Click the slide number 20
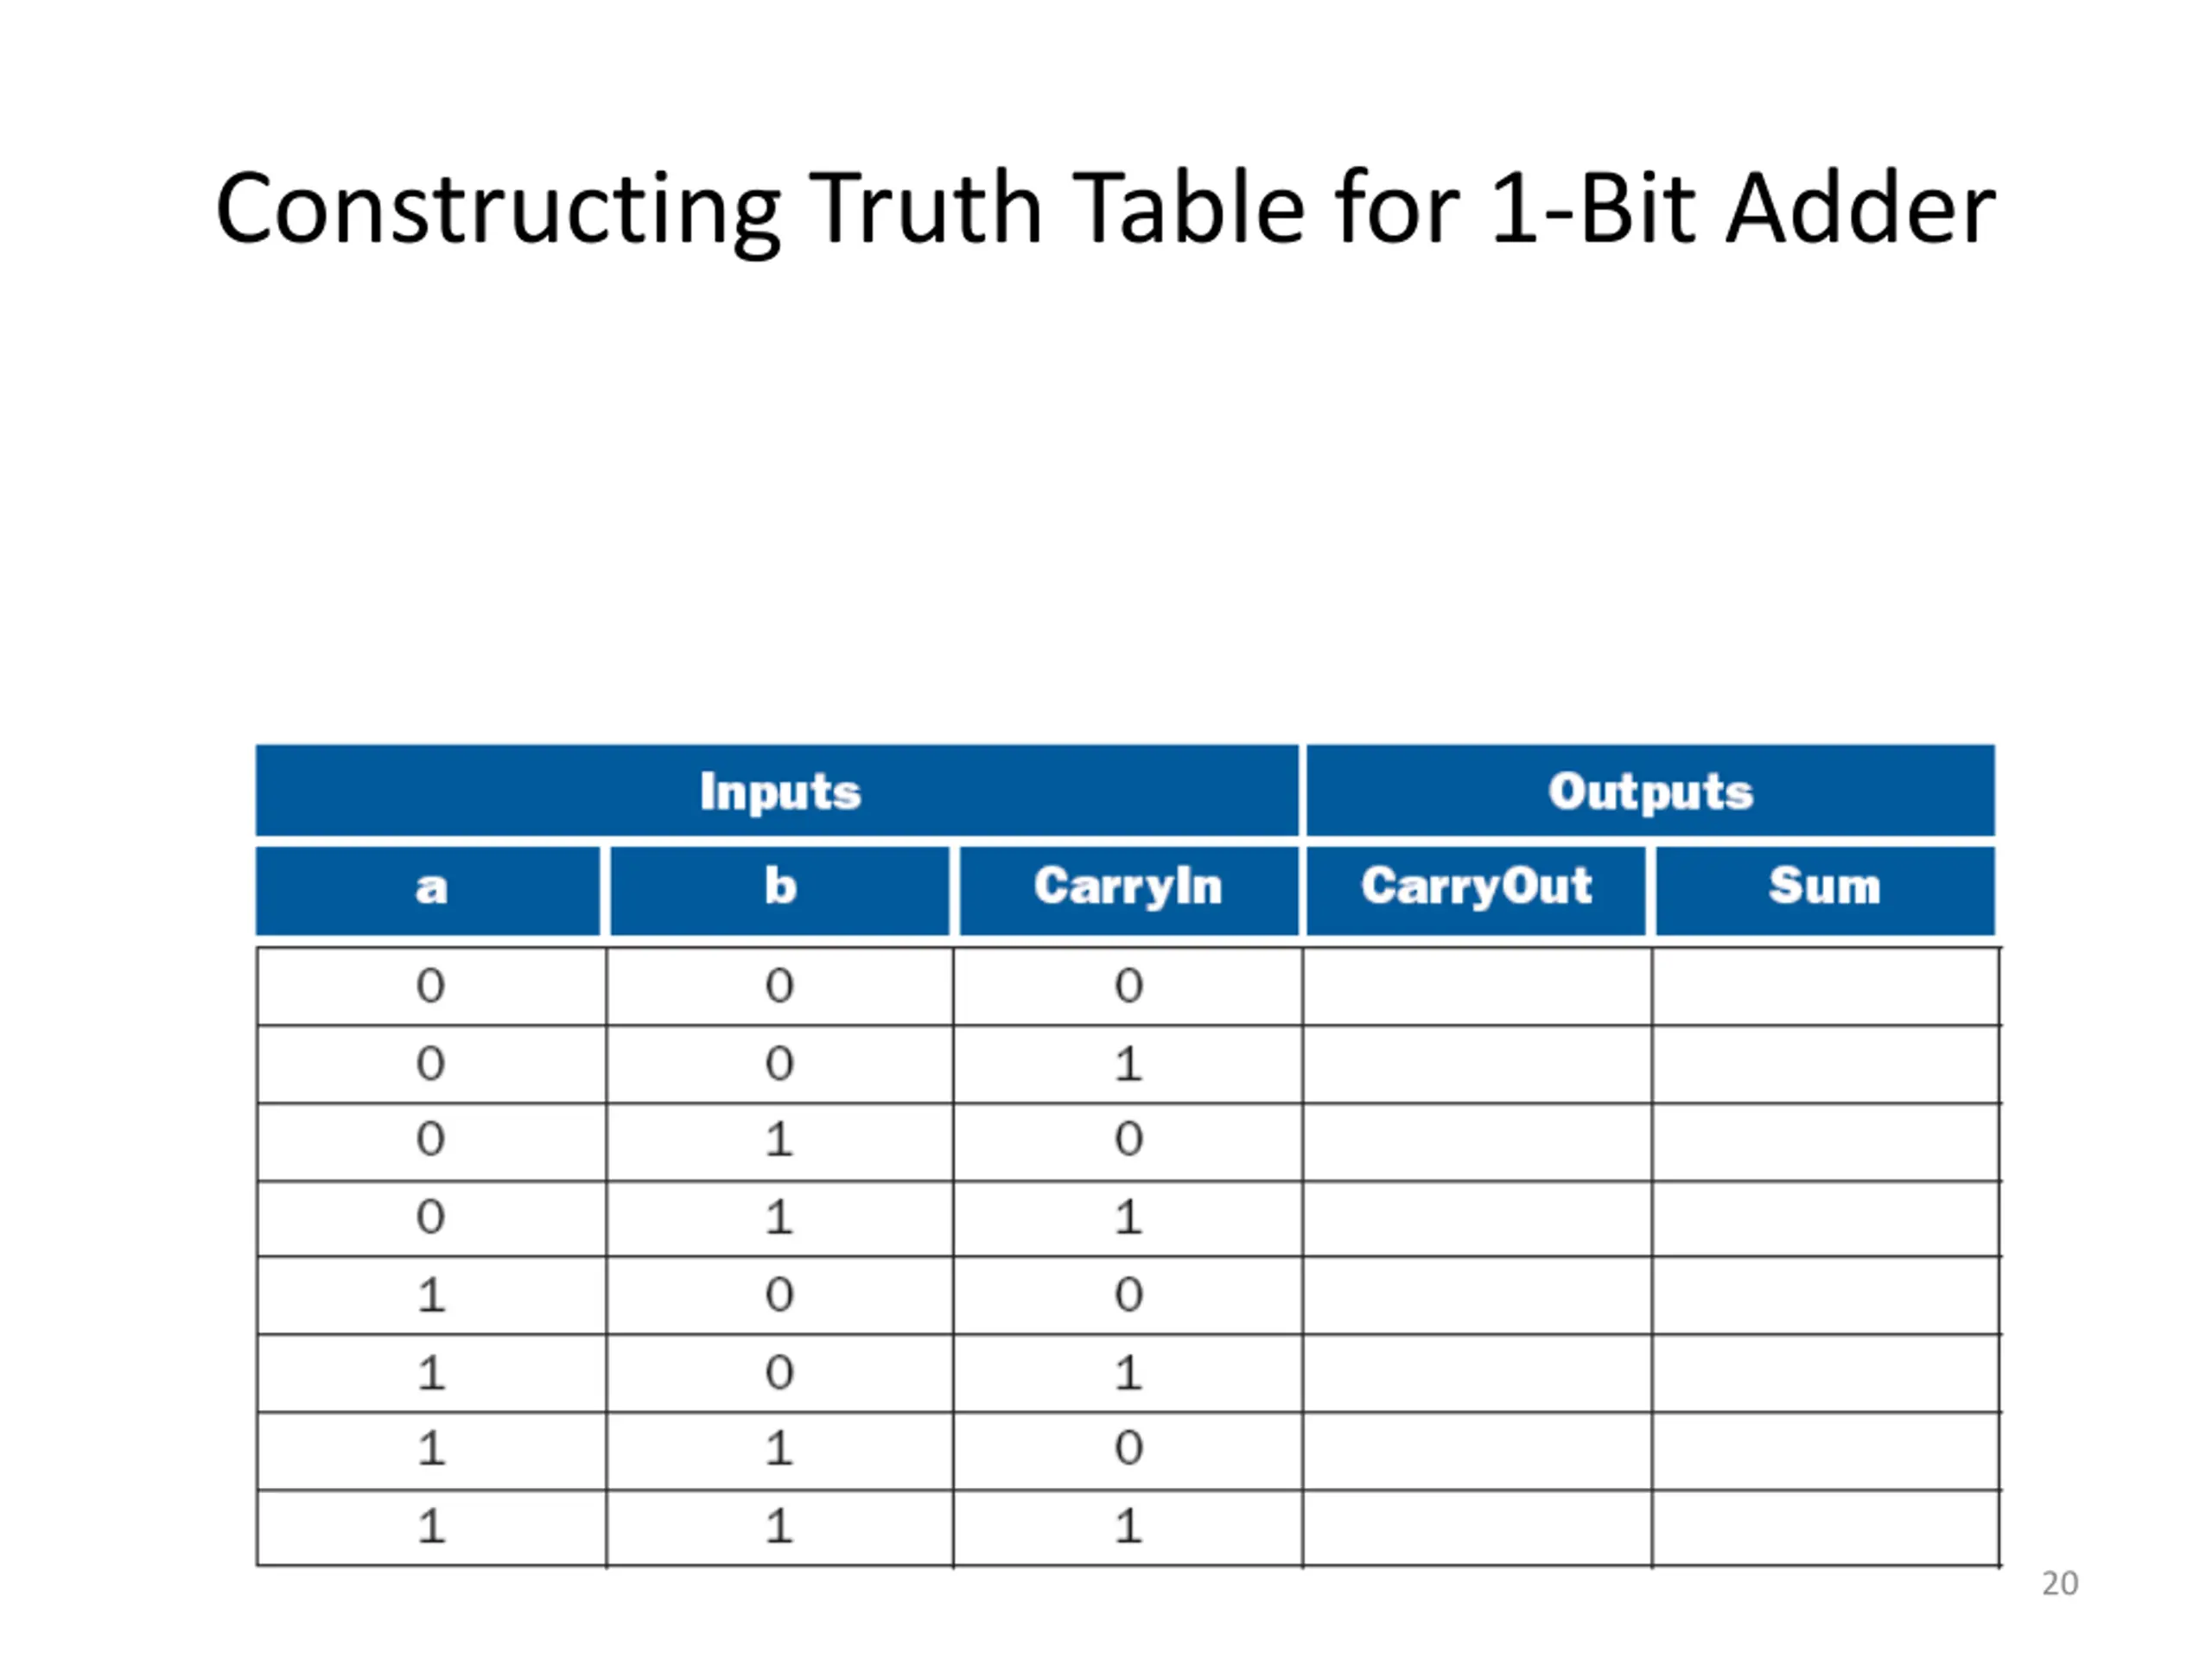The width and height of the screenshot is (2212, 1659). pos(2059,1583)
